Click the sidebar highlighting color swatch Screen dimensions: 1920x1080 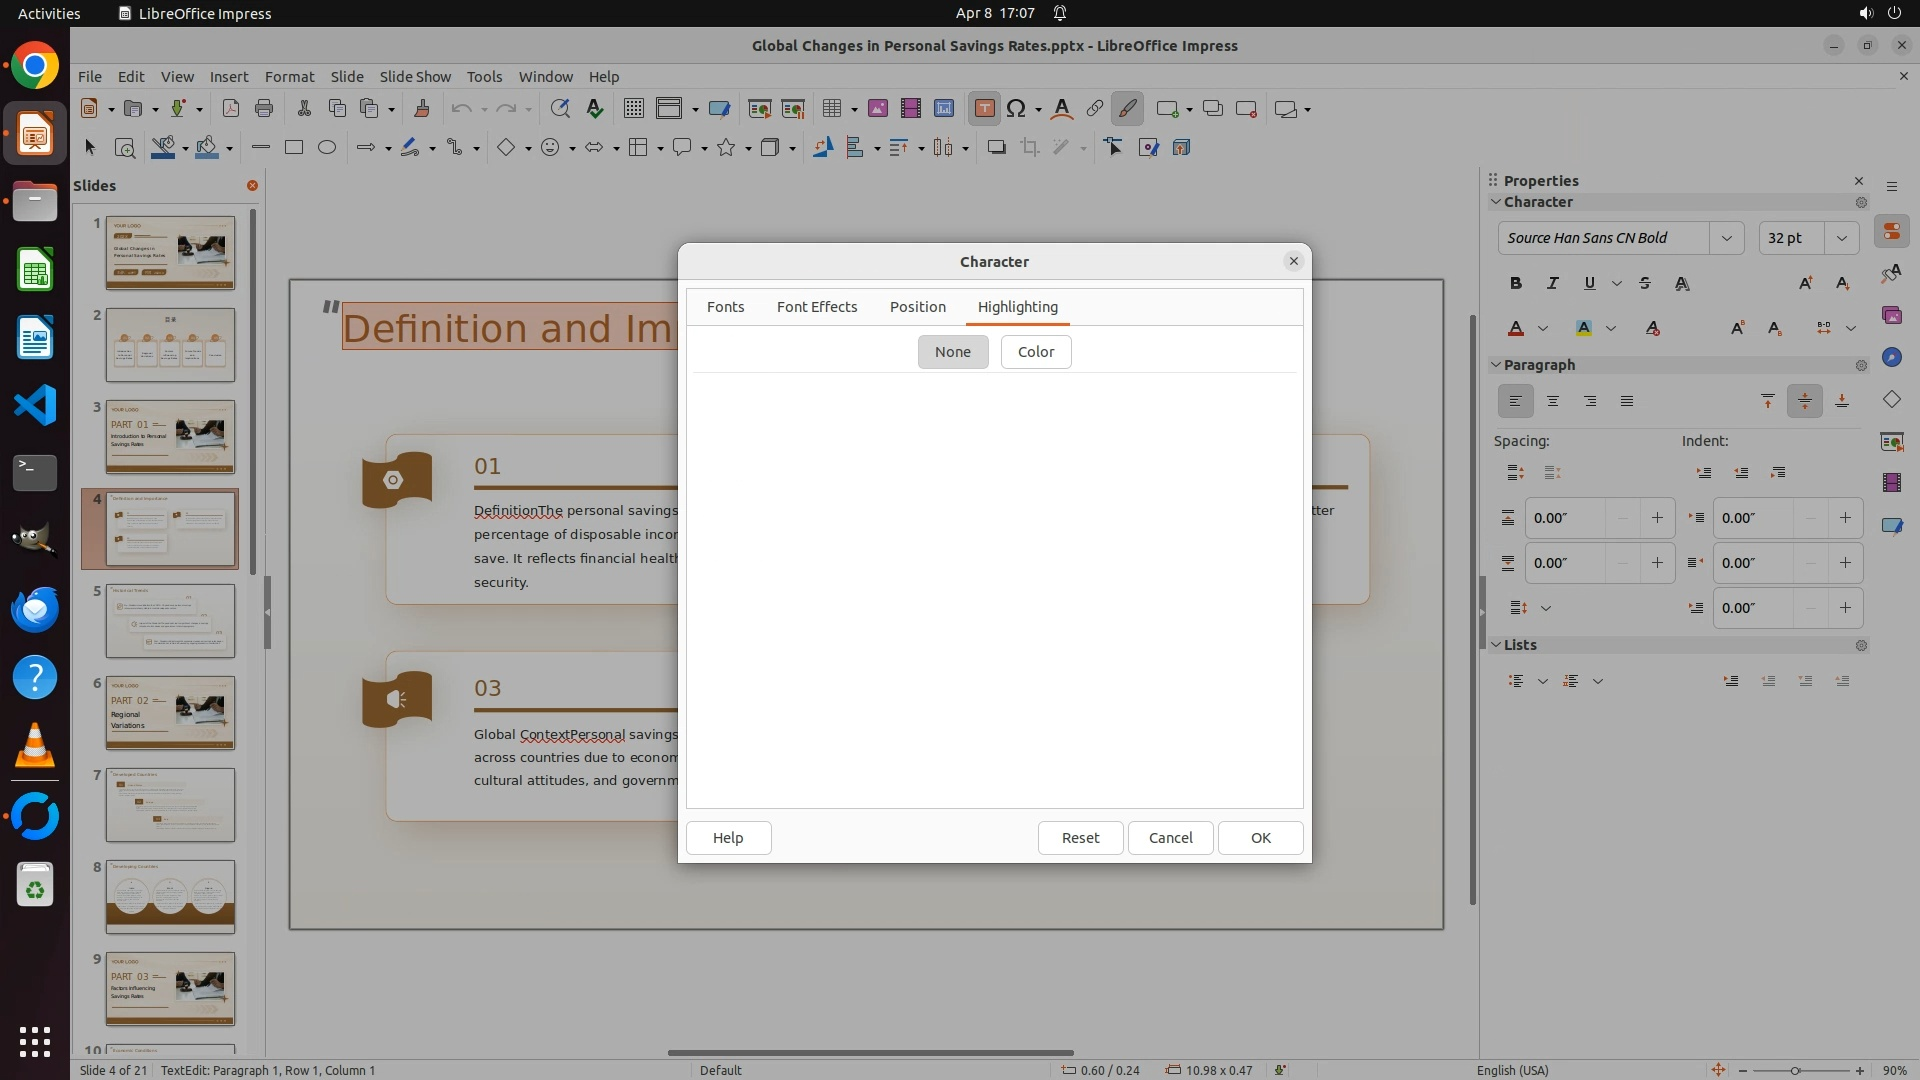click(1584, 328)
